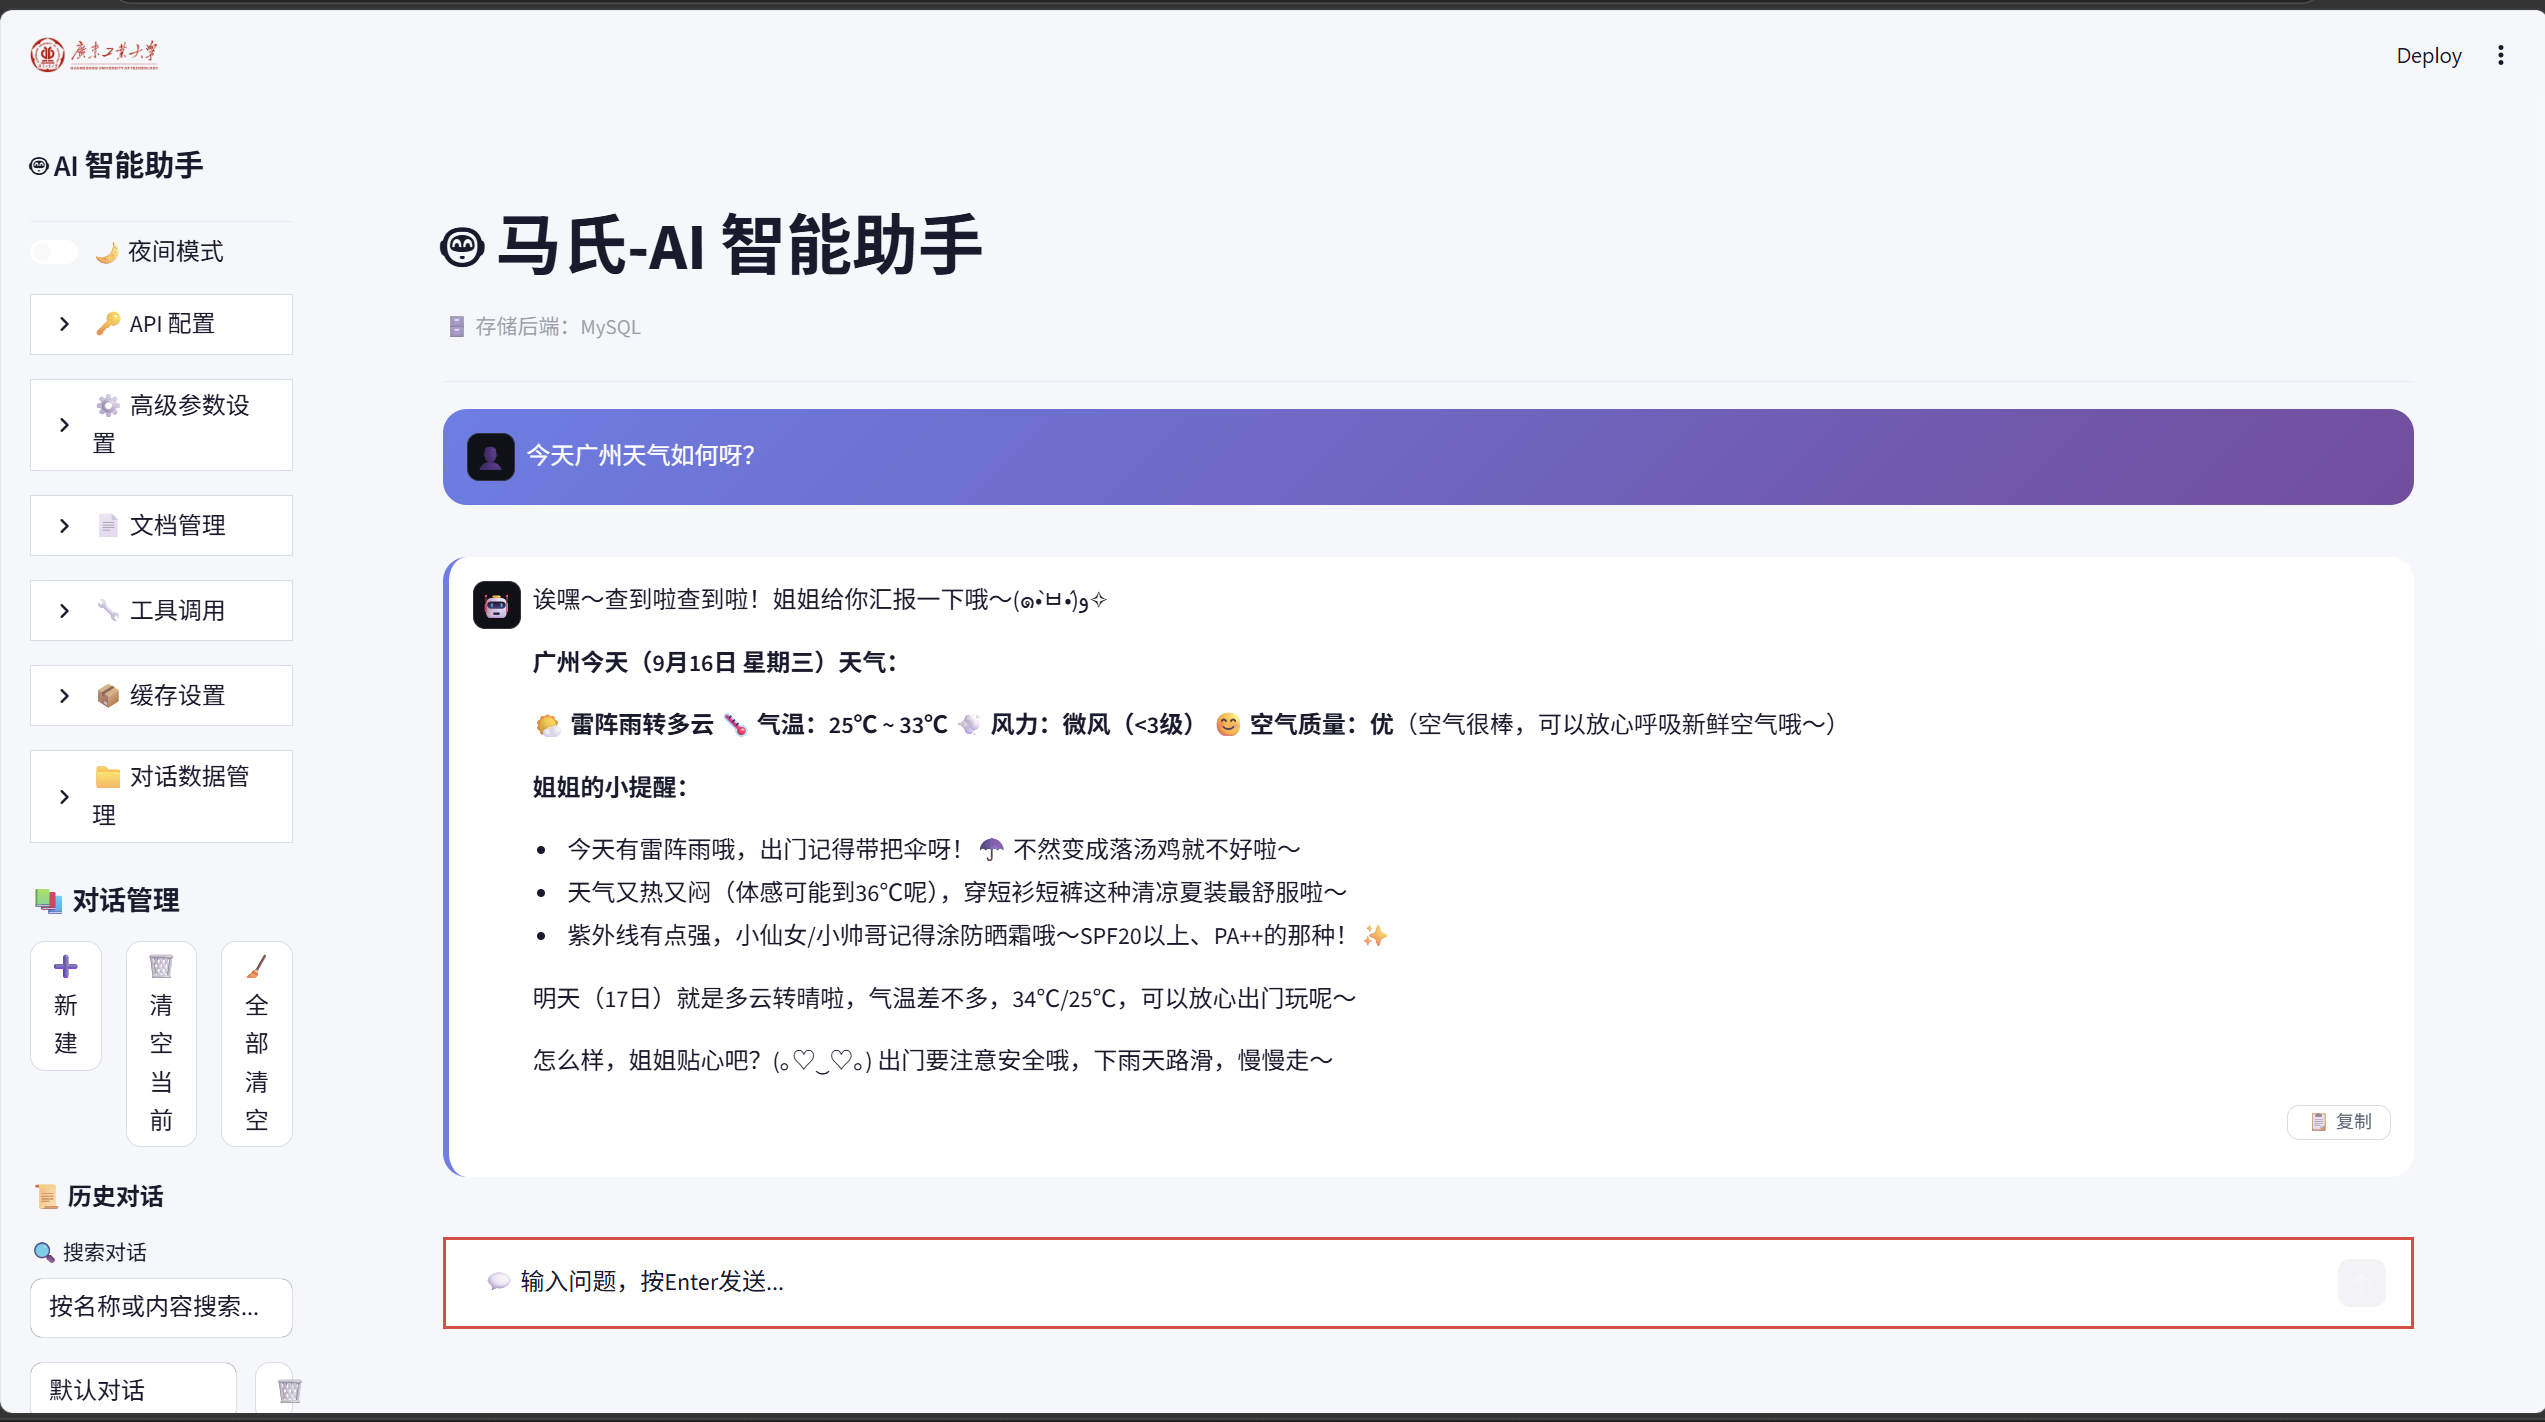Click the AI 智能助手 sidebar title
2545x1422 pixels.
[117, 166]
